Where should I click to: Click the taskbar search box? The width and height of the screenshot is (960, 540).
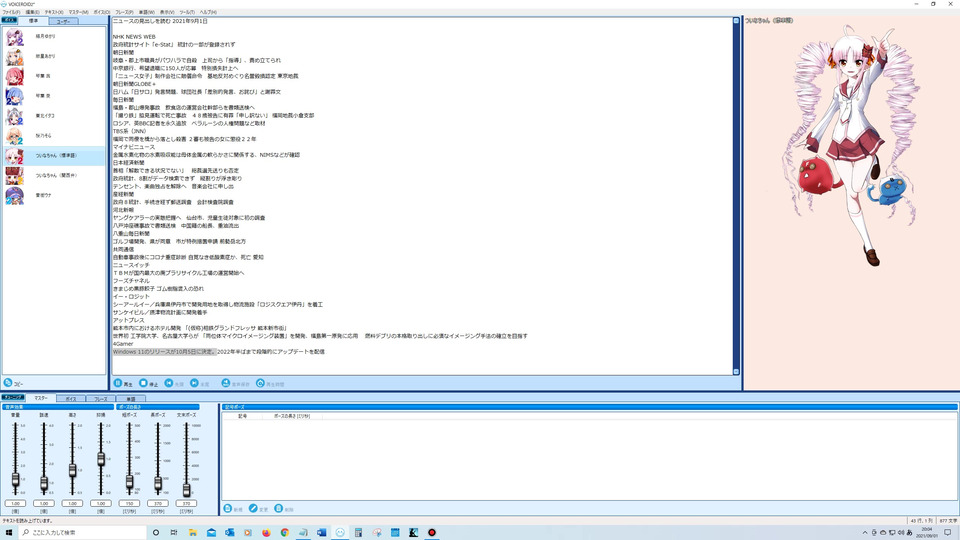tap(83, 533)
